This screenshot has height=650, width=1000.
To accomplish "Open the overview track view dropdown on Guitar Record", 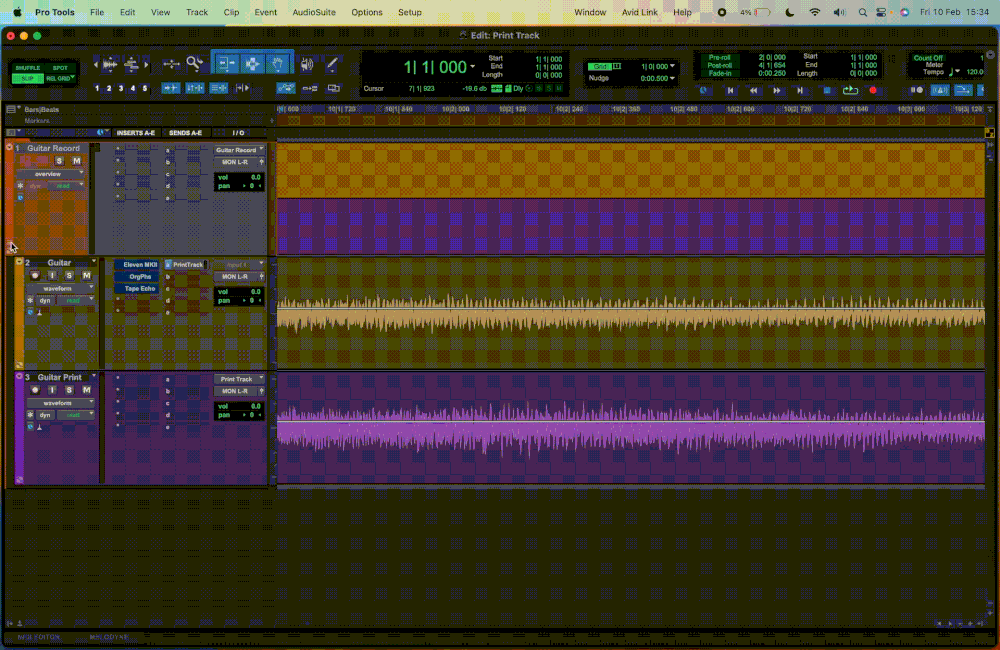I will point(48,174).
